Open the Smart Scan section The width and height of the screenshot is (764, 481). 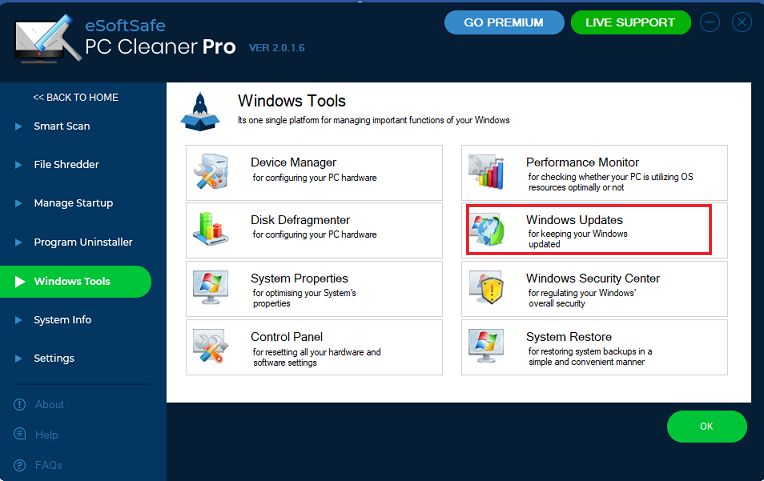click(x=62, y=126)
